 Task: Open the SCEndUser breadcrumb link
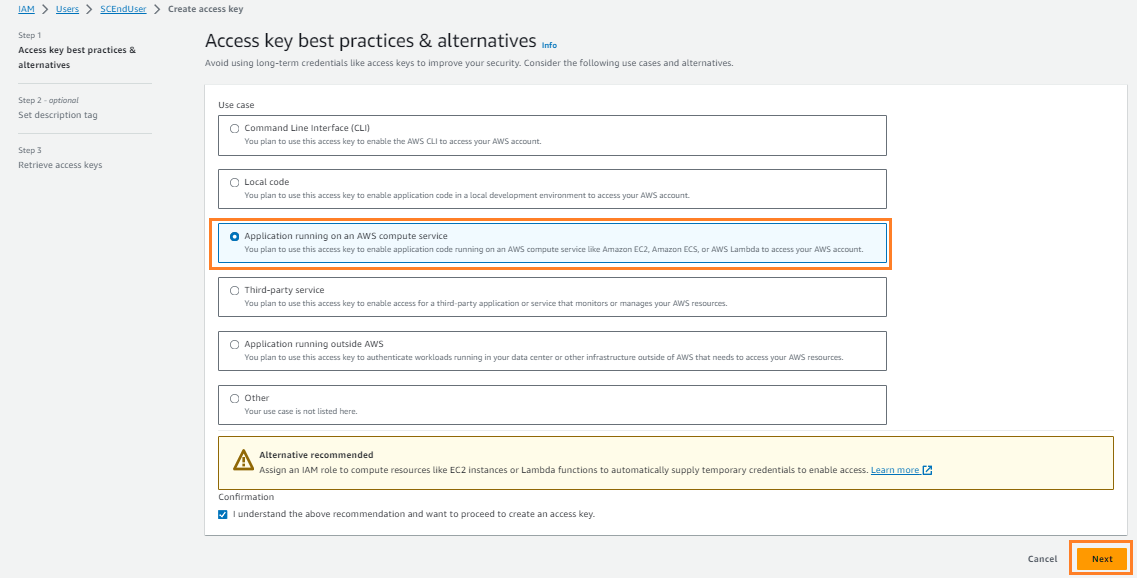click(x=122, y=9)
